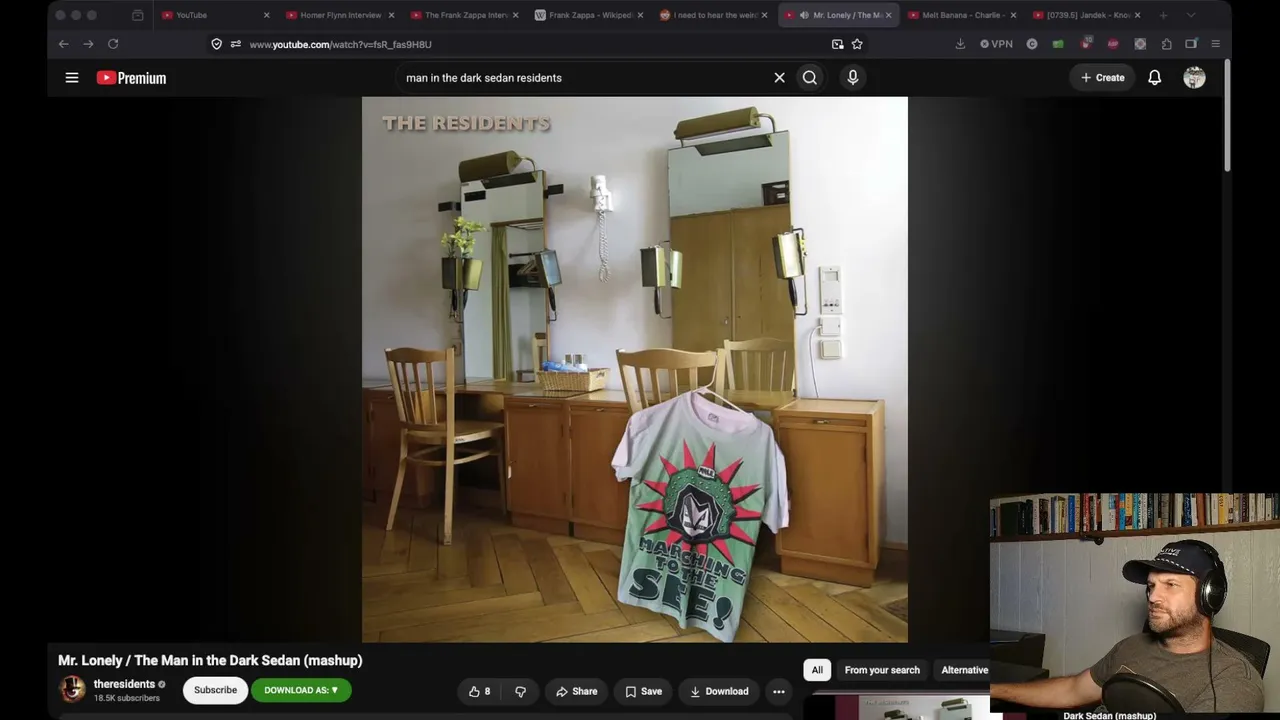Clear the search box text

(x=779, y=77)
